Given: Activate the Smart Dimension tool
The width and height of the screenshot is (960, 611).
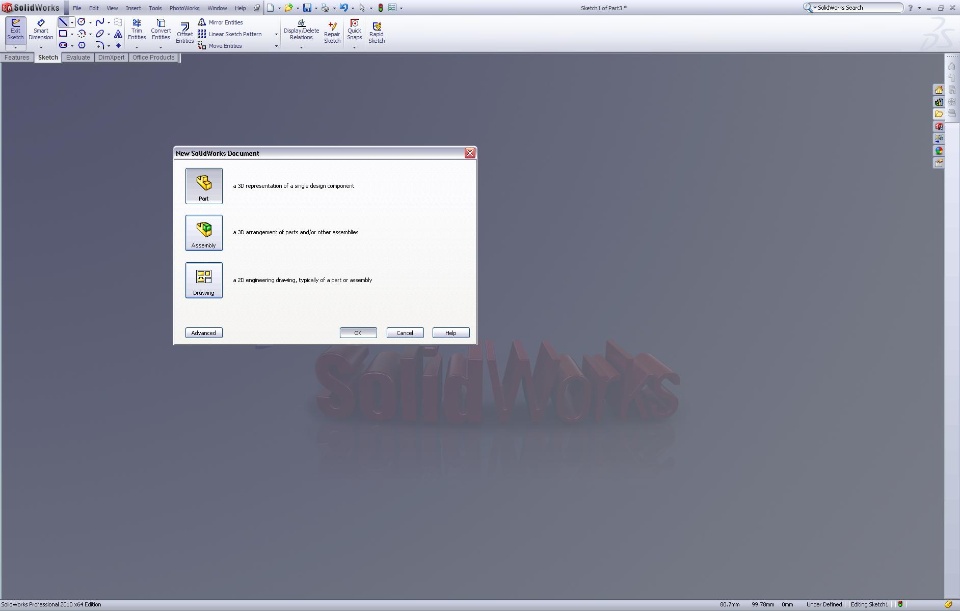Looking at the screenshot, I should point(41,29).
